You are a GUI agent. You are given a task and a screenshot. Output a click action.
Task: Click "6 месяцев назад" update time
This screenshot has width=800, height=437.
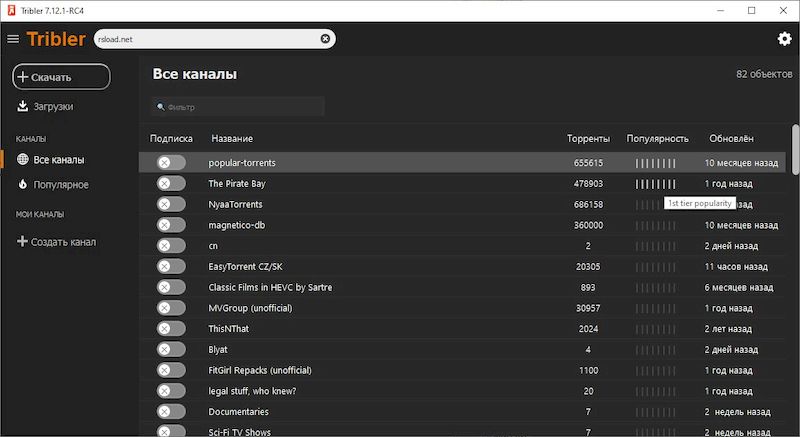pos(739,288)
